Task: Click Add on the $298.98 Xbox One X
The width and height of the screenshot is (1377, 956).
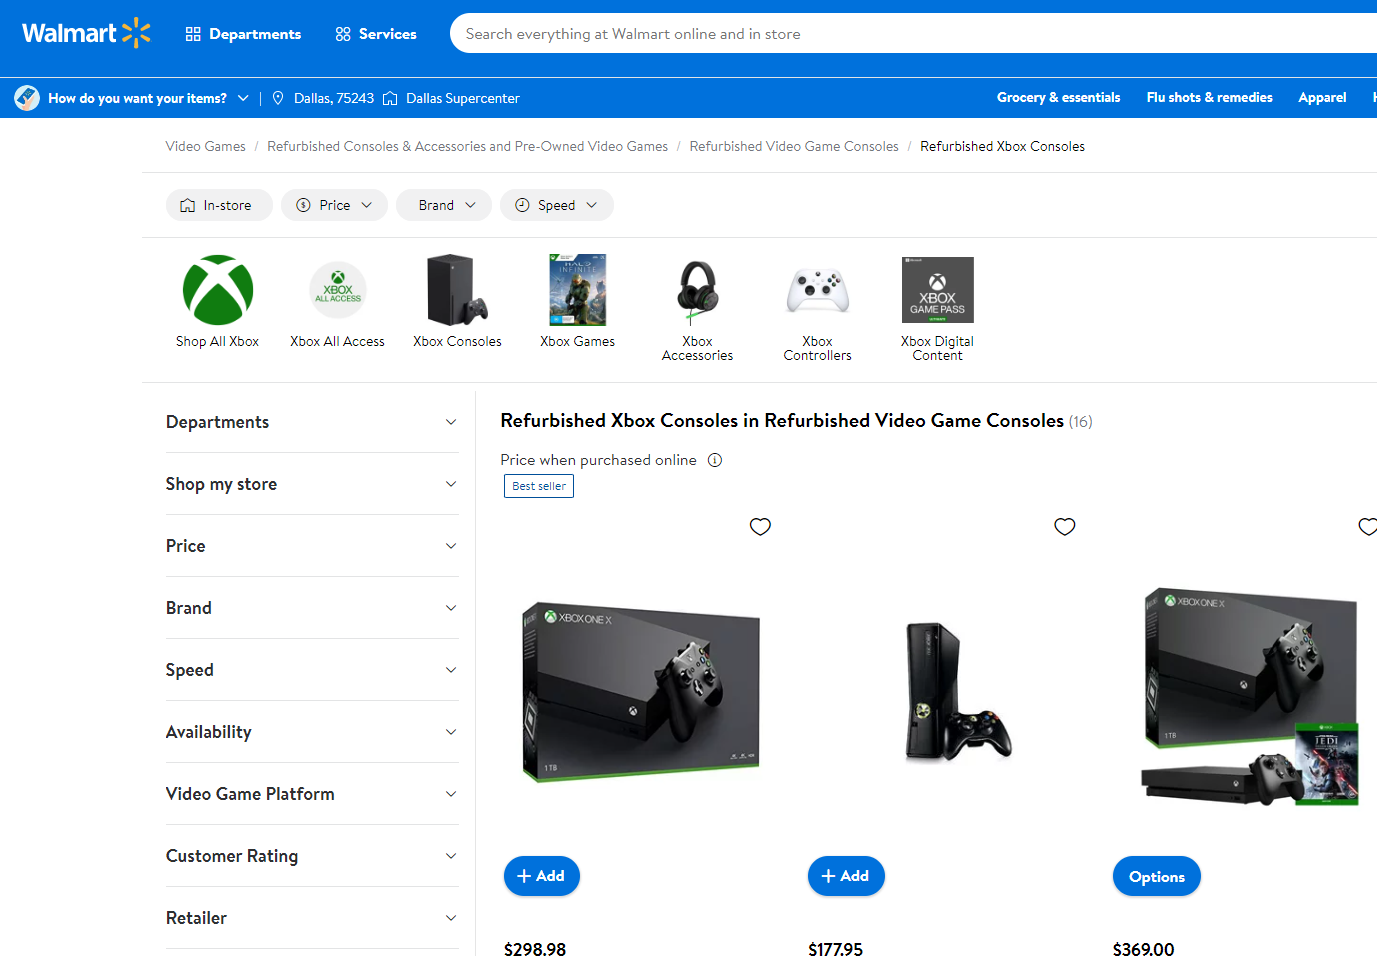Action: pos(541,875)
